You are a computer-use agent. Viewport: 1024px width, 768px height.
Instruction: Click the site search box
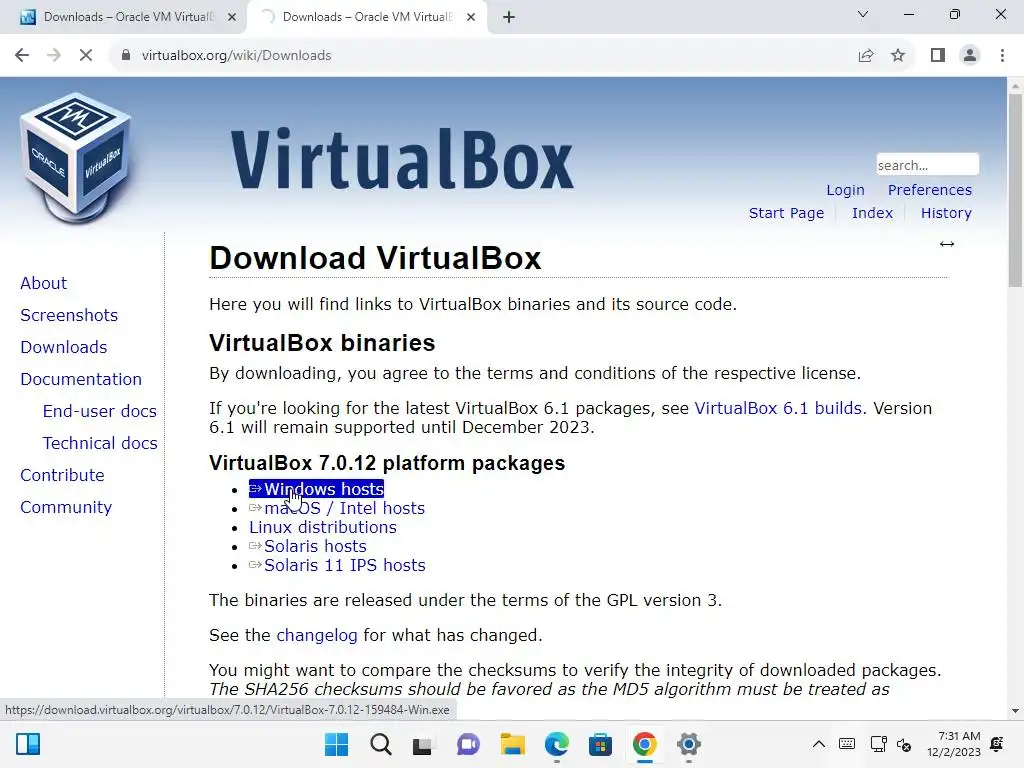pyautogui.click(x=927, y=165)
